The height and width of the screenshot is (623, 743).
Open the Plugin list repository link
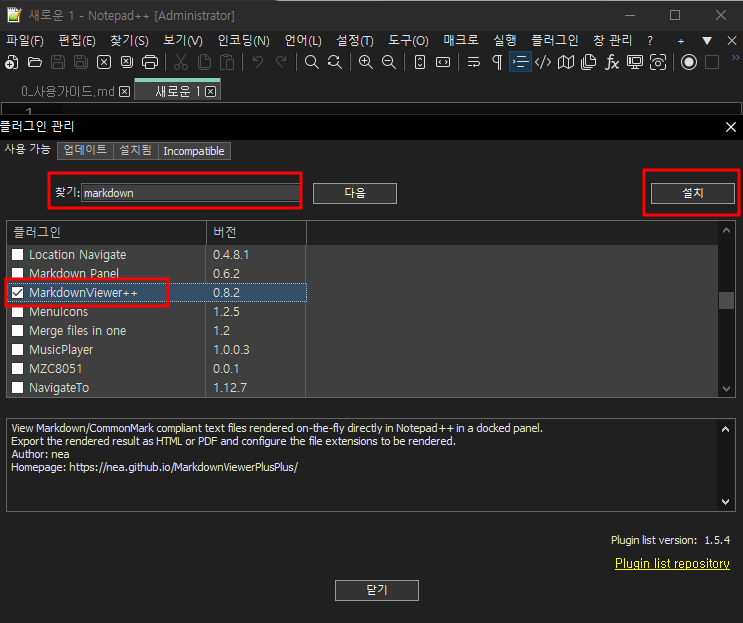672,563
